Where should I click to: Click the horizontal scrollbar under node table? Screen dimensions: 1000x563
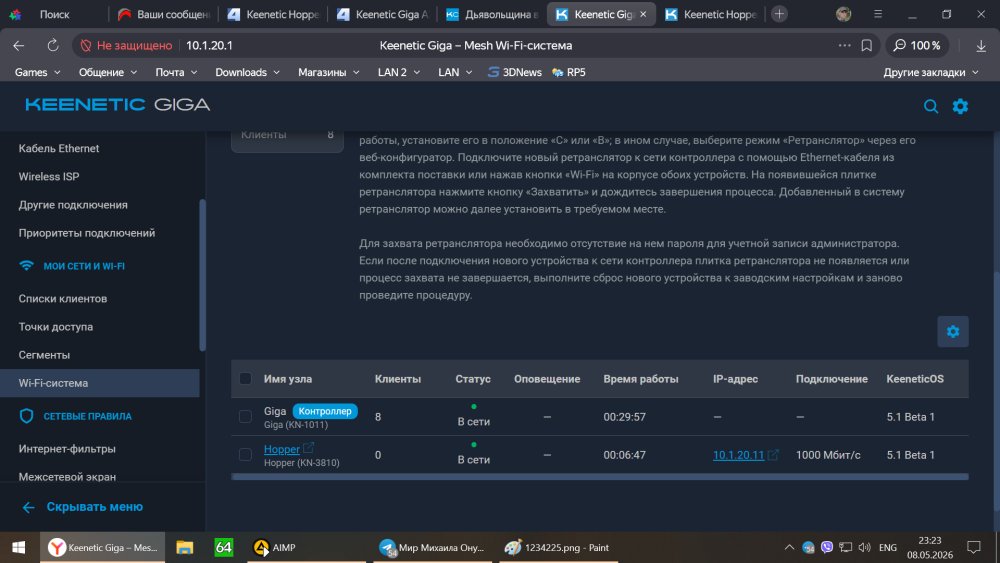[599, 477]
